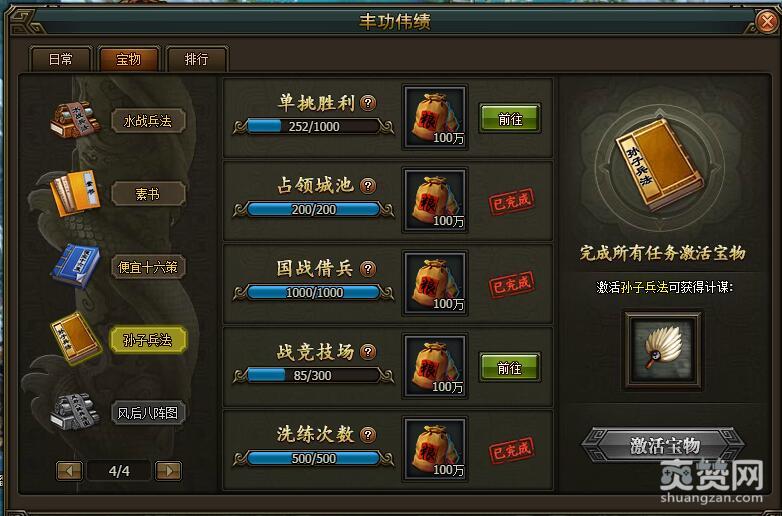Click the 85/300 arena progress bar
The image size is (782, 516).
(313, 375)
